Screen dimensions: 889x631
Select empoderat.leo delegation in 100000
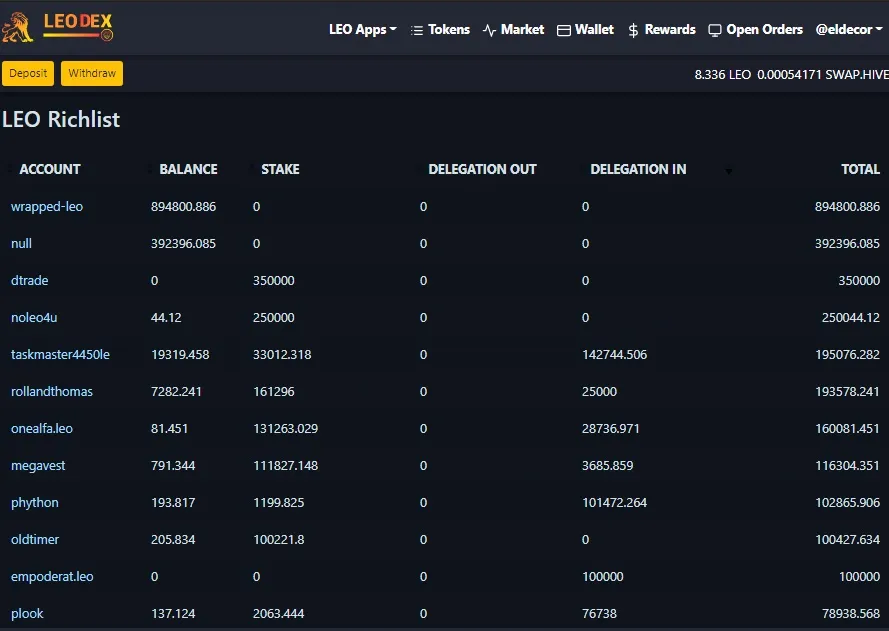(602, 576)
